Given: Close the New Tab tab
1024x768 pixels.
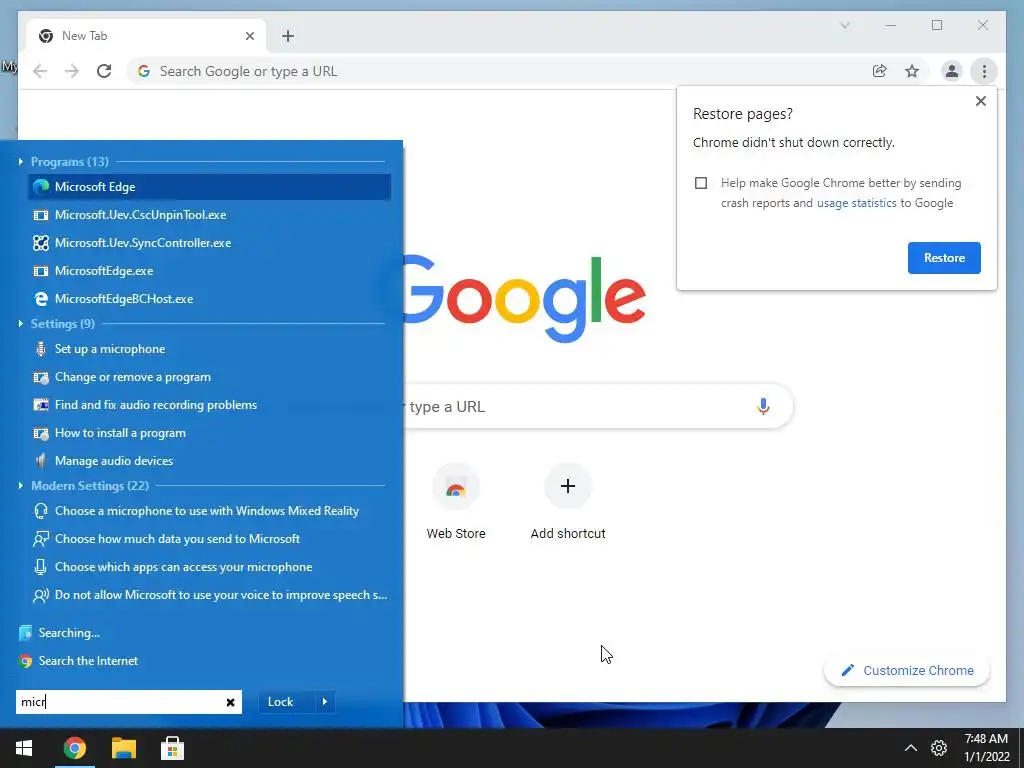Looking at the screenshot, I should [x=249, y=37].
